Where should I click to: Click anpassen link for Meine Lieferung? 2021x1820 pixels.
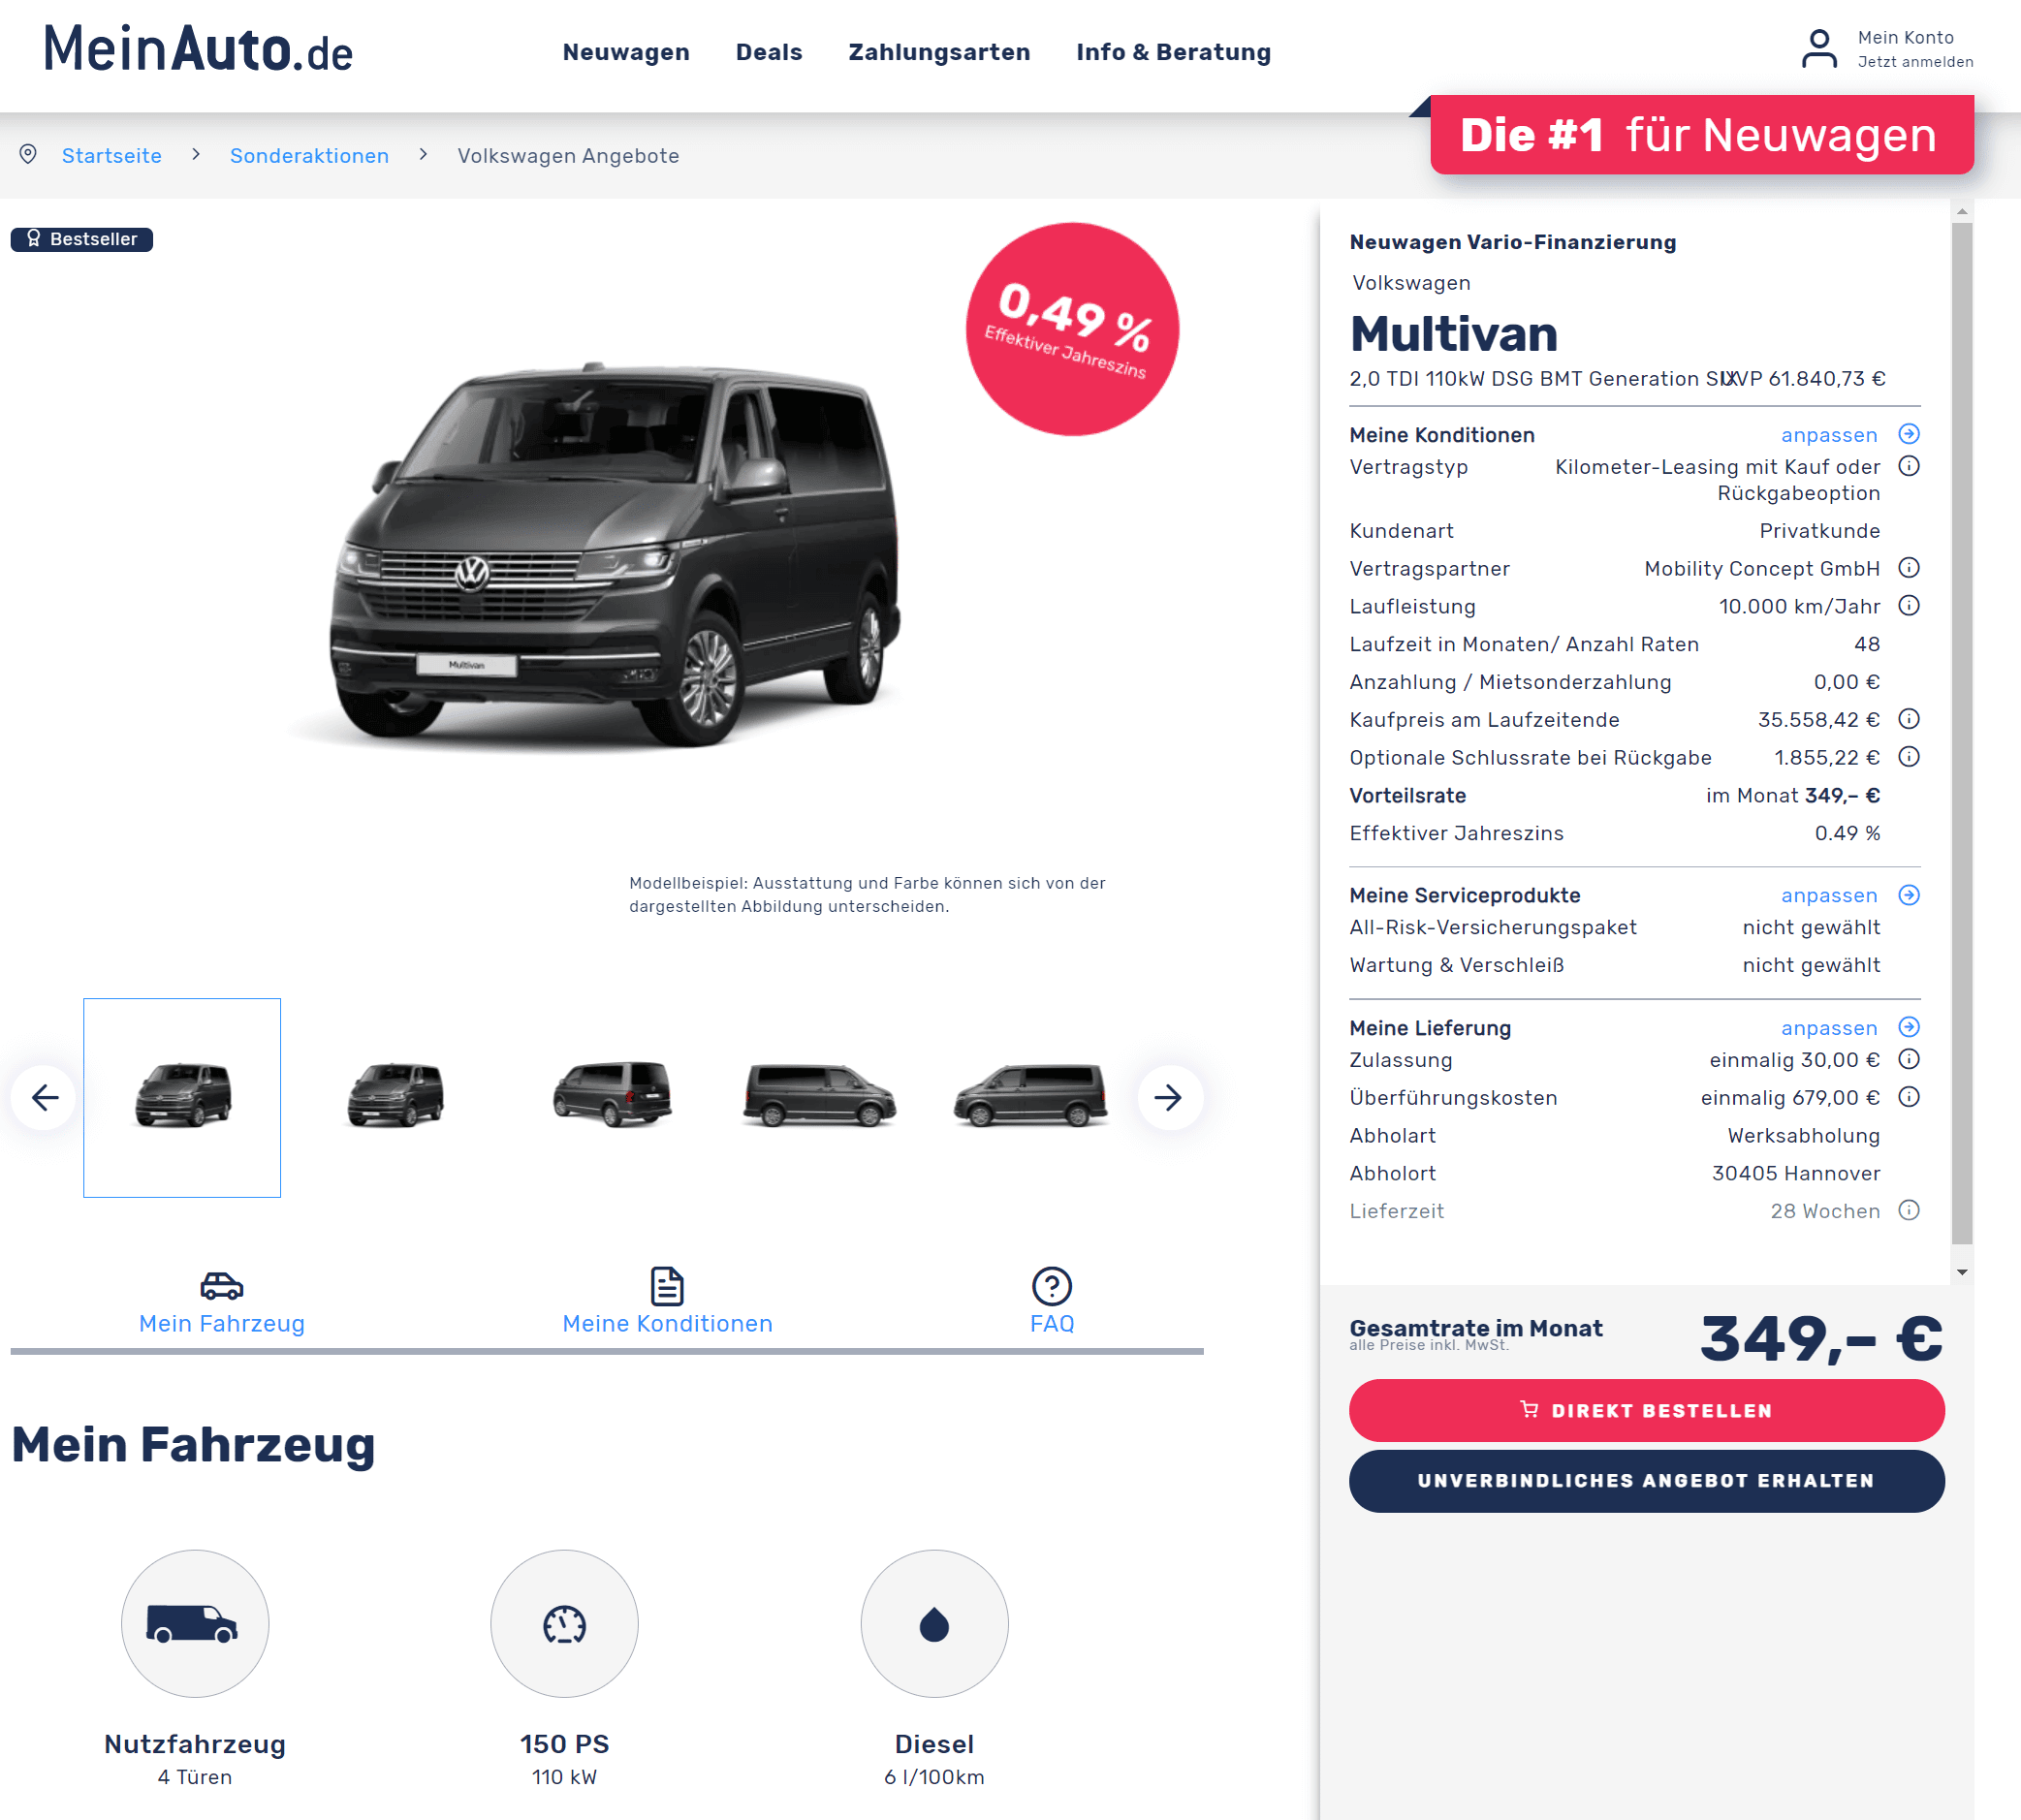[x=1829, y=1028]
